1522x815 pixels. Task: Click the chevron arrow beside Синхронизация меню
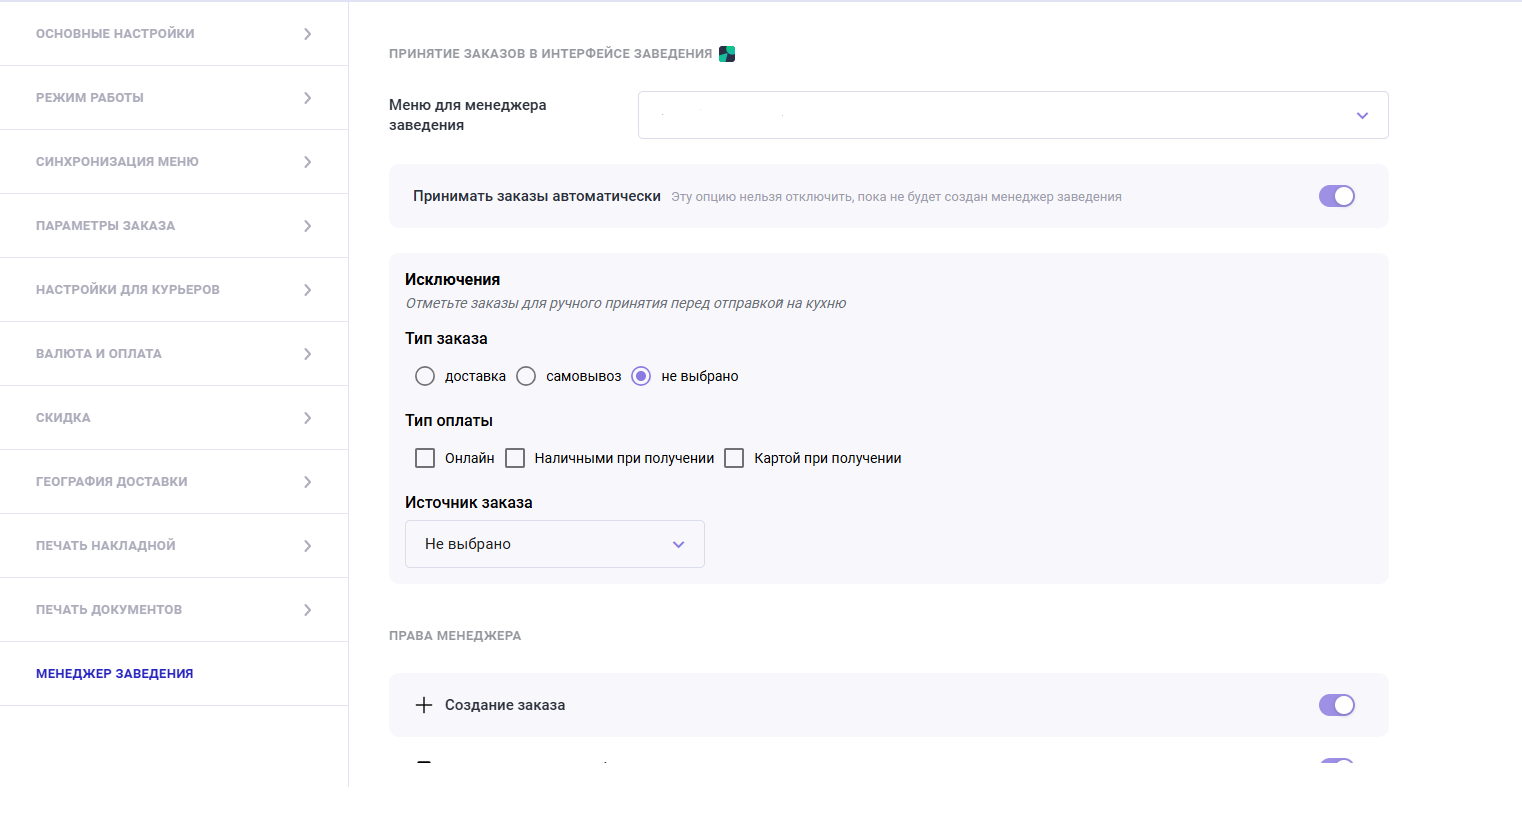308,162
